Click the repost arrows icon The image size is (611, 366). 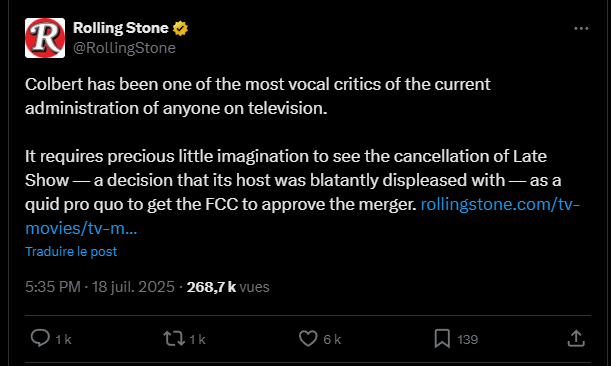coord(174,338)
